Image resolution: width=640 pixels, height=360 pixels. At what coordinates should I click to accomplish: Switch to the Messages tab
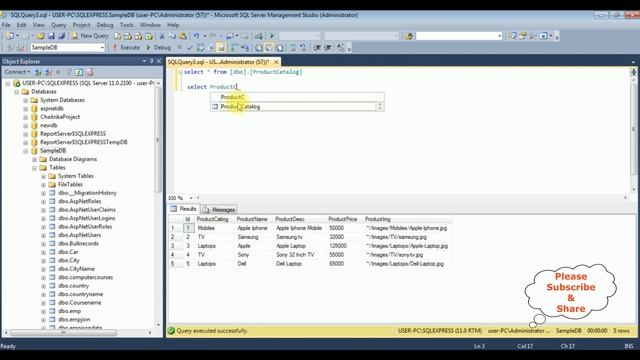pos(219,209)
